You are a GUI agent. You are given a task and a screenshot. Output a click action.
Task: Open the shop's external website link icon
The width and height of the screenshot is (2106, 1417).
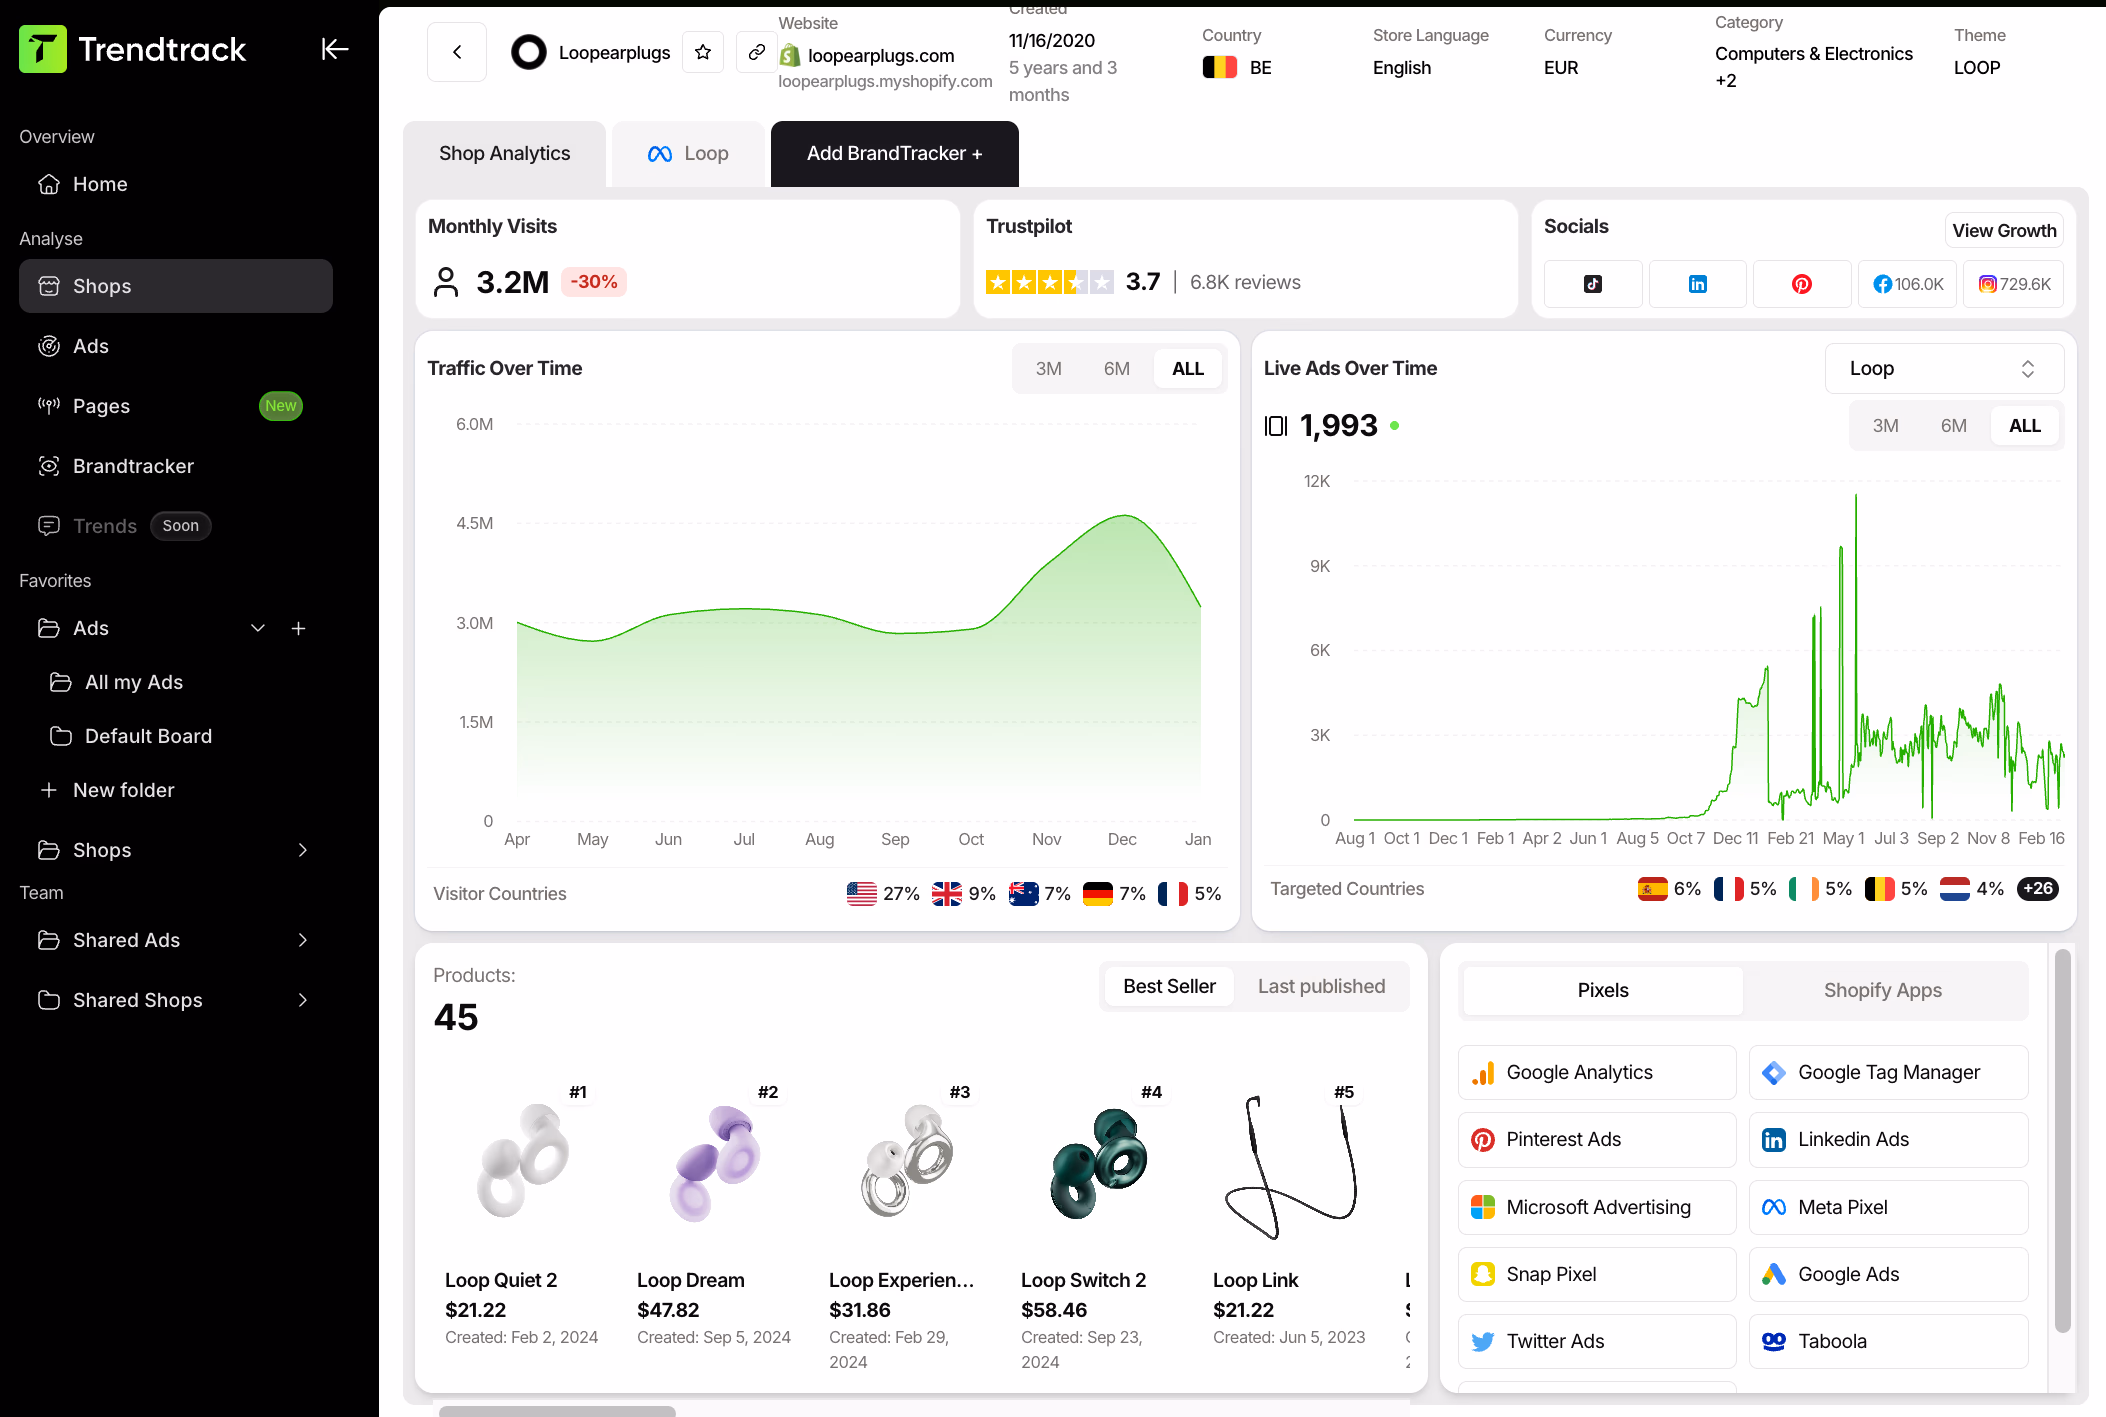point(756,52)
